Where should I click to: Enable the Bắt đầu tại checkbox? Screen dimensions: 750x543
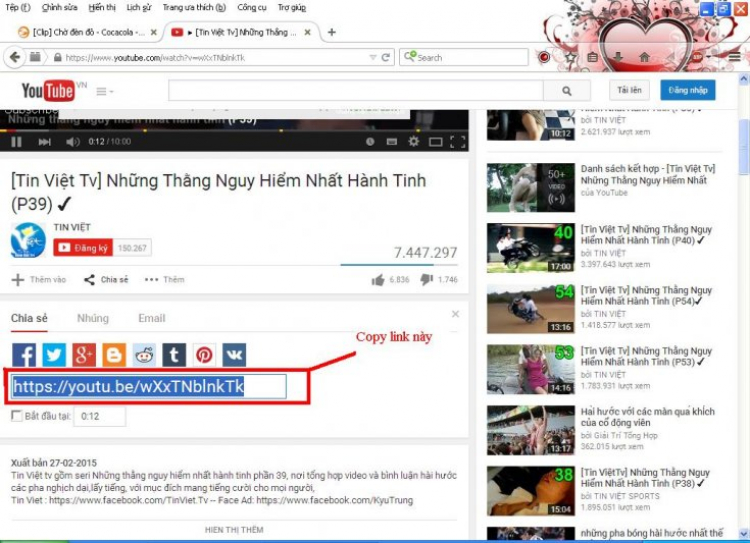pos(17,416)
